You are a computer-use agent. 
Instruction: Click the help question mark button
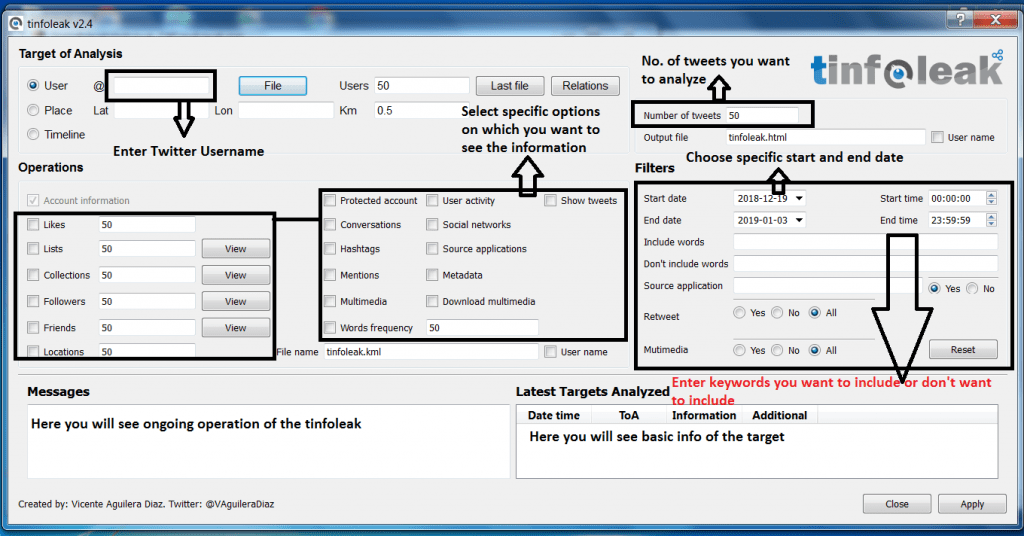(x=960, y=20)
